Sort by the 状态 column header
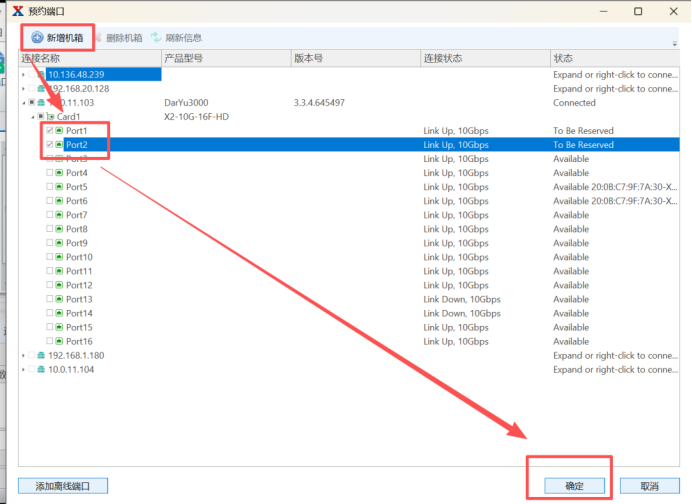The width and height of the screenshot is (692, 504). click(x=615, y=58)
